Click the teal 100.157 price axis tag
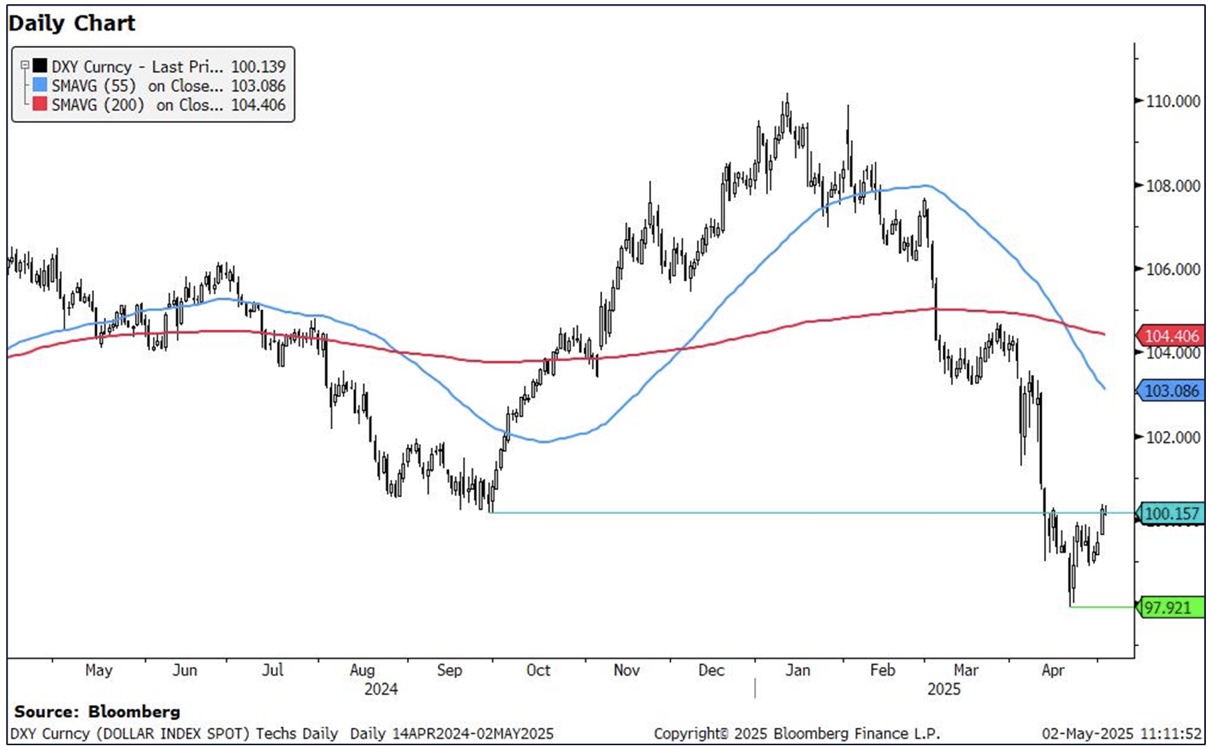The height and width of the screenshot is (750, 1212). (x=1171, y=513)
